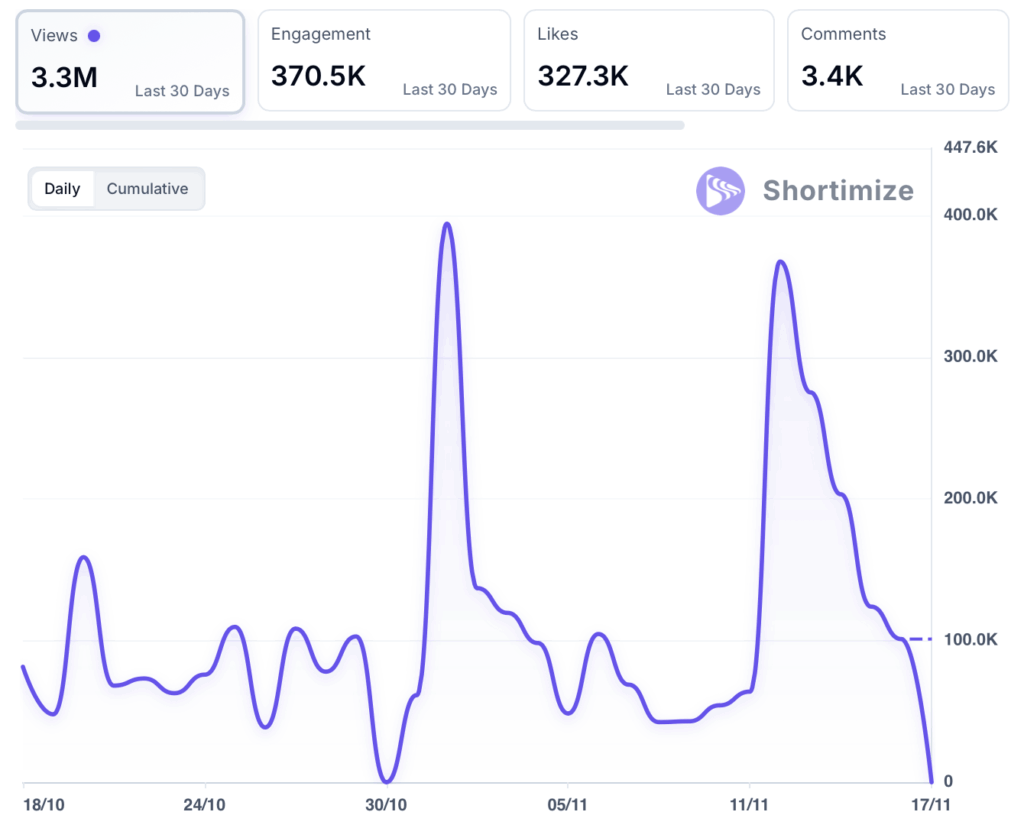Switch chart to Cumulative view
This screenshot has width=1024, height=828.
[x=147, y=189]
